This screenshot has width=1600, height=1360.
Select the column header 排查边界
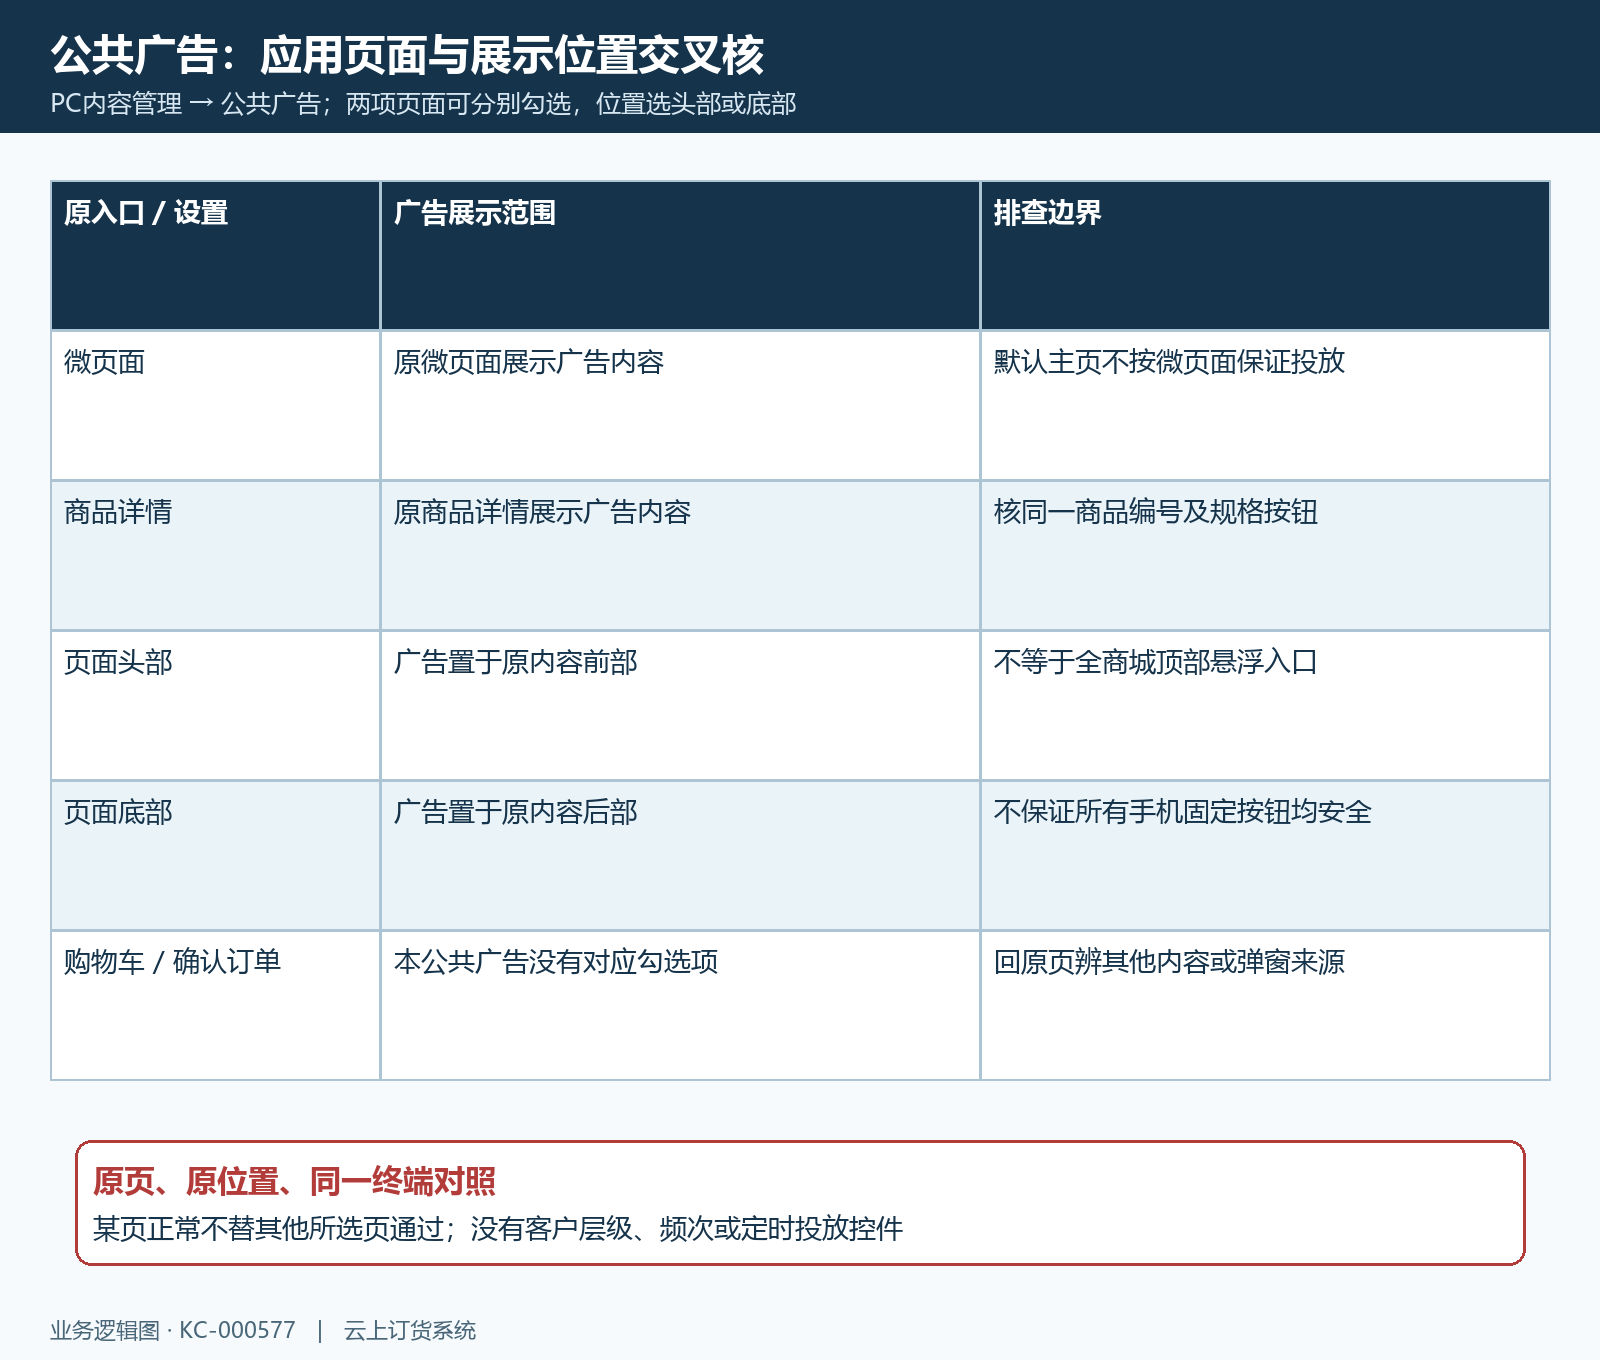click(1265, 255)
